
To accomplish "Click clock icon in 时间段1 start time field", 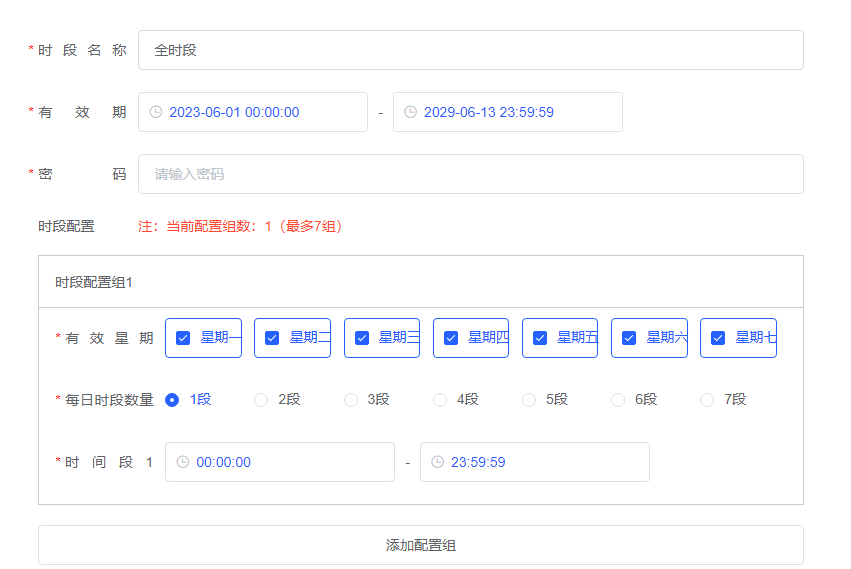I will (183, 462).
